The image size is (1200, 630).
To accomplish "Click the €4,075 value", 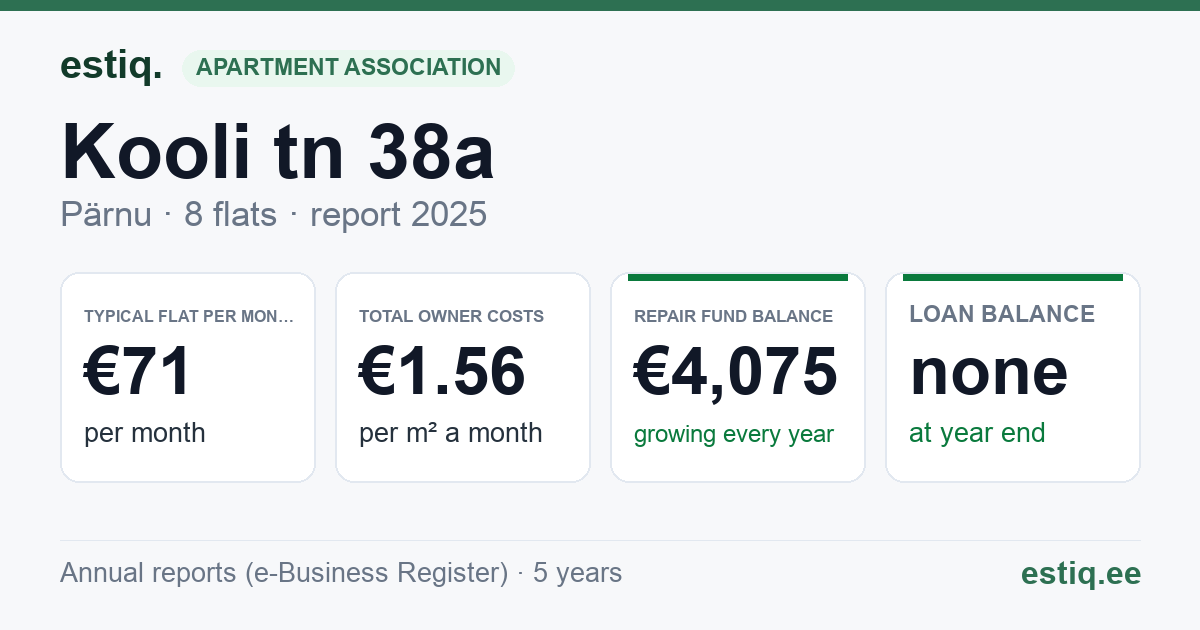I will tap(736, 372).
